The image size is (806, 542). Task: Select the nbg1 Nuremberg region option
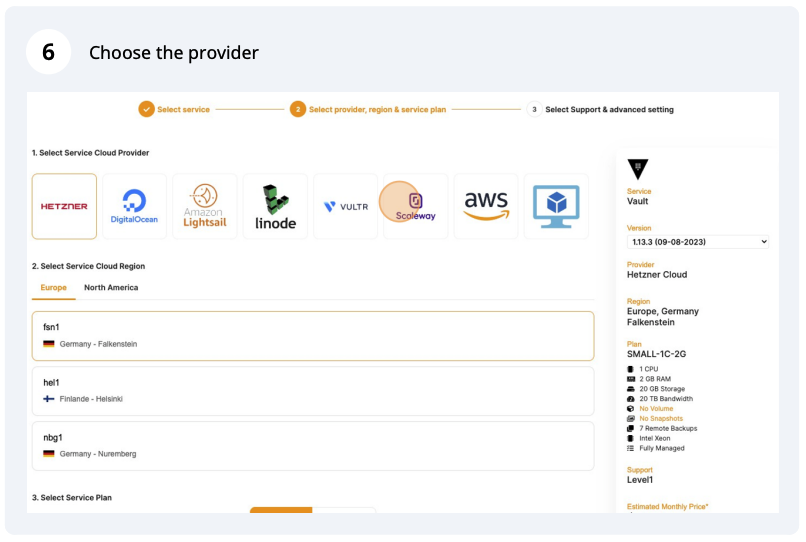(x=313, y=445)
